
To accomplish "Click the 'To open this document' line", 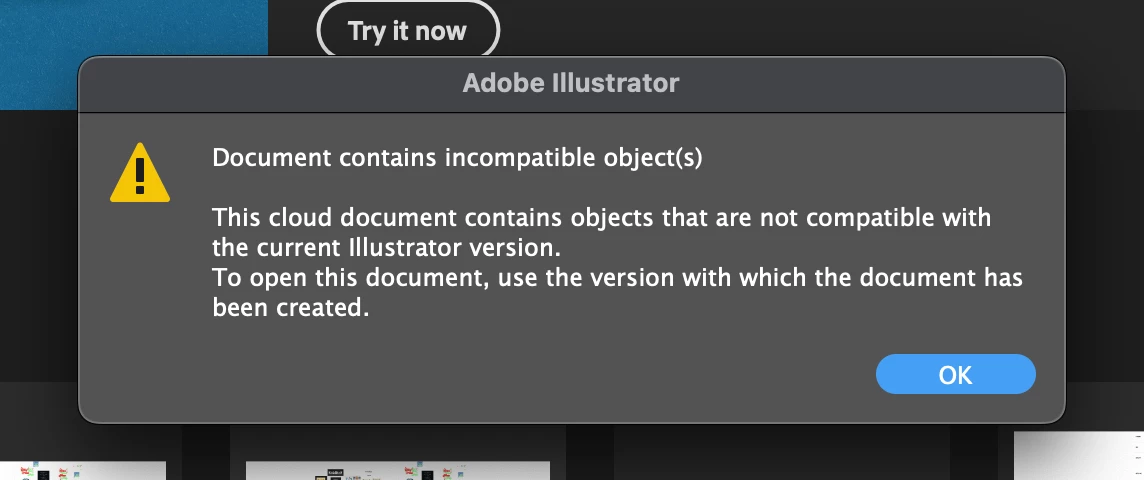I will (x=617, y=277).
